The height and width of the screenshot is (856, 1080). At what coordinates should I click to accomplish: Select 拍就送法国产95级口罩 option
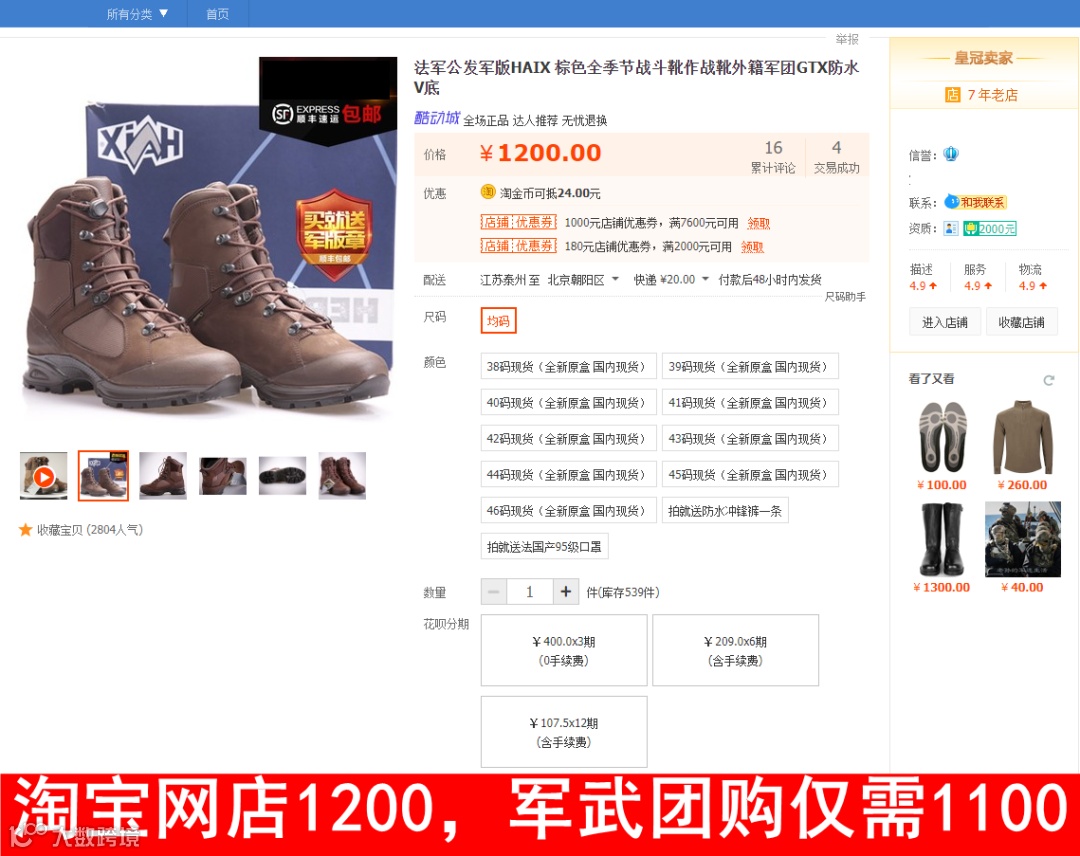pos(544,547)
